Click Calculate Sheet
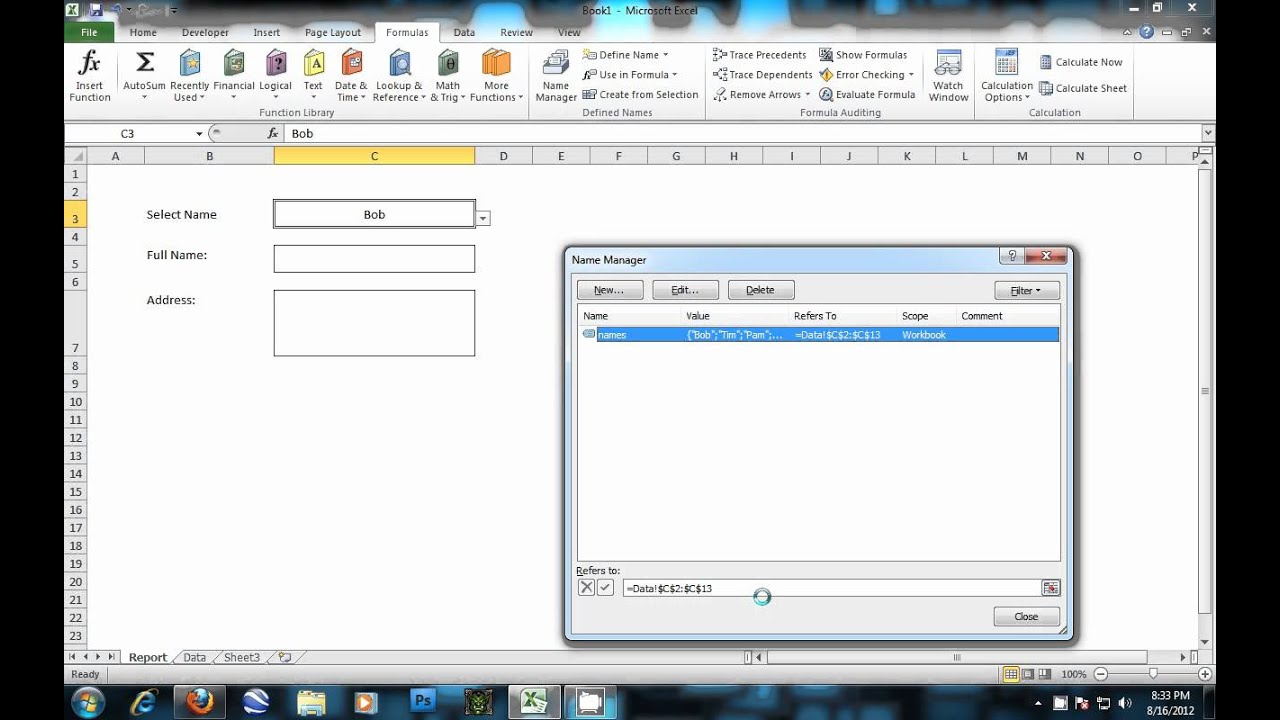Viewport: 1280px width, 720px height. click(x=1083, y=88)
